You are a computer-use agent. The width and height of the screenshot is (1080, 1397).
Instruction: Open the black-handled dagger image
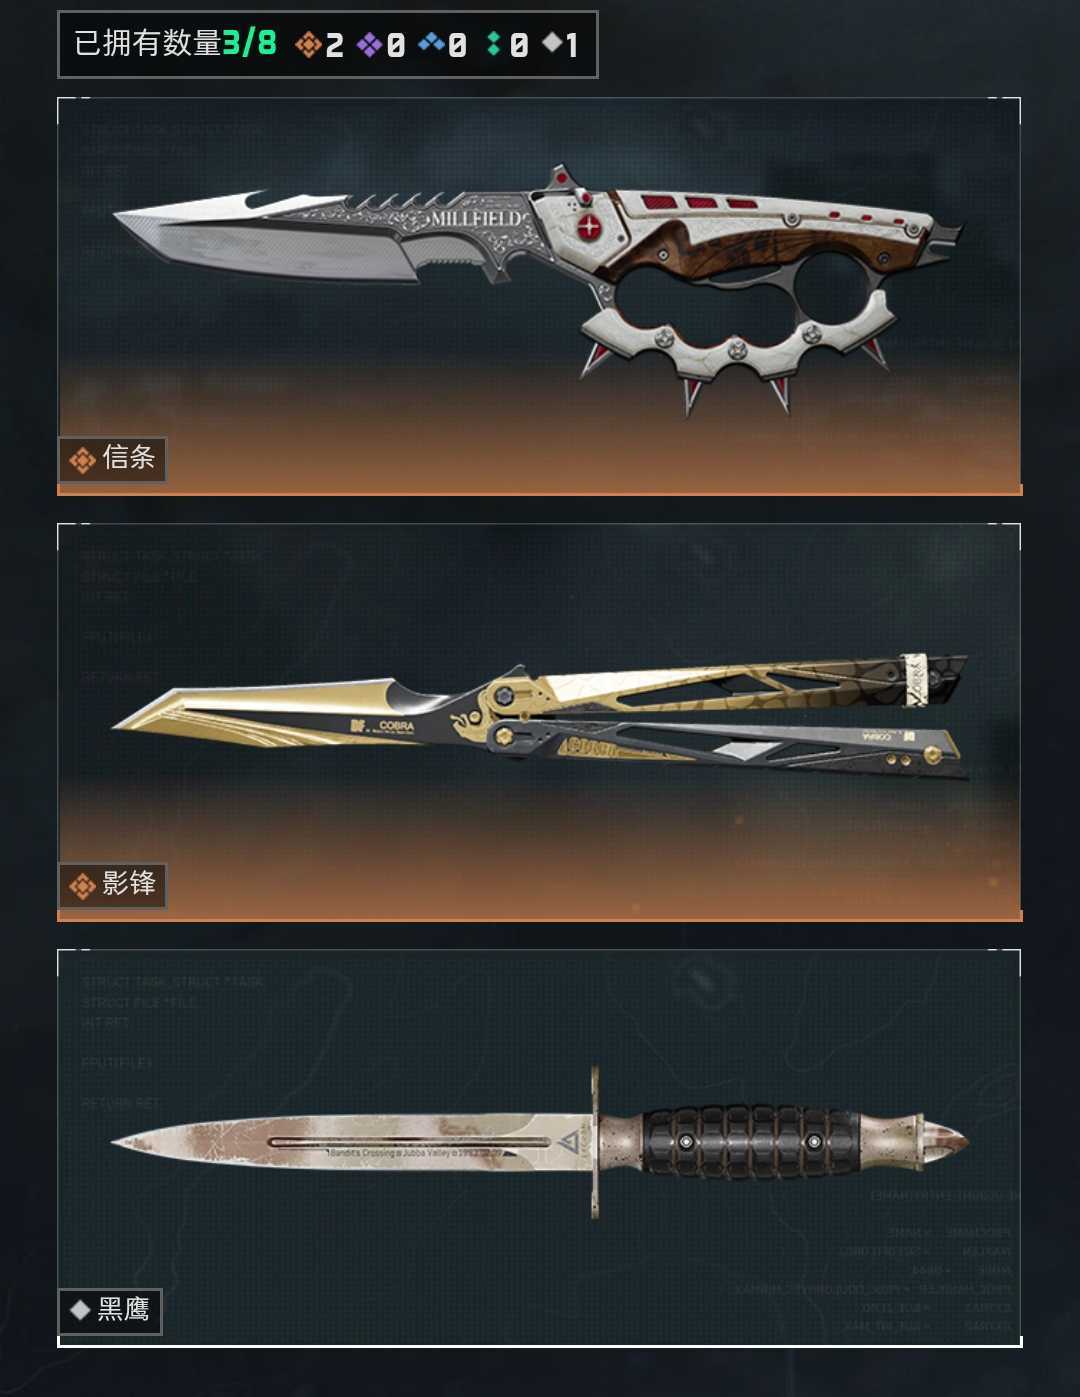[539, 1142]
